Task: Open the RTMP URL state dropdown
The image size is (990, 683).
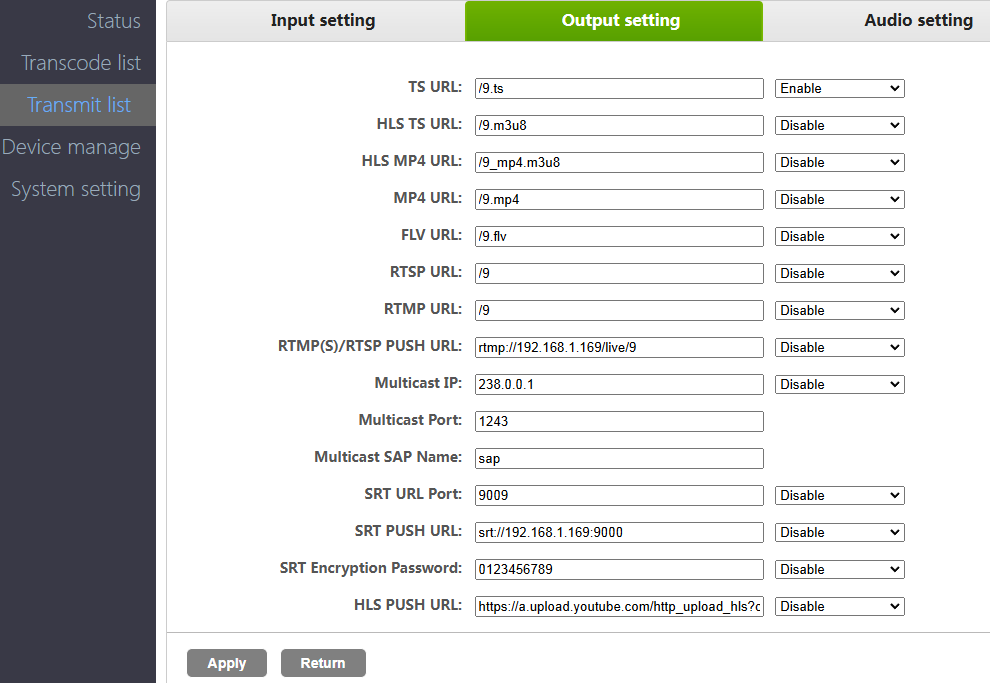Action: tap(840, 311)
